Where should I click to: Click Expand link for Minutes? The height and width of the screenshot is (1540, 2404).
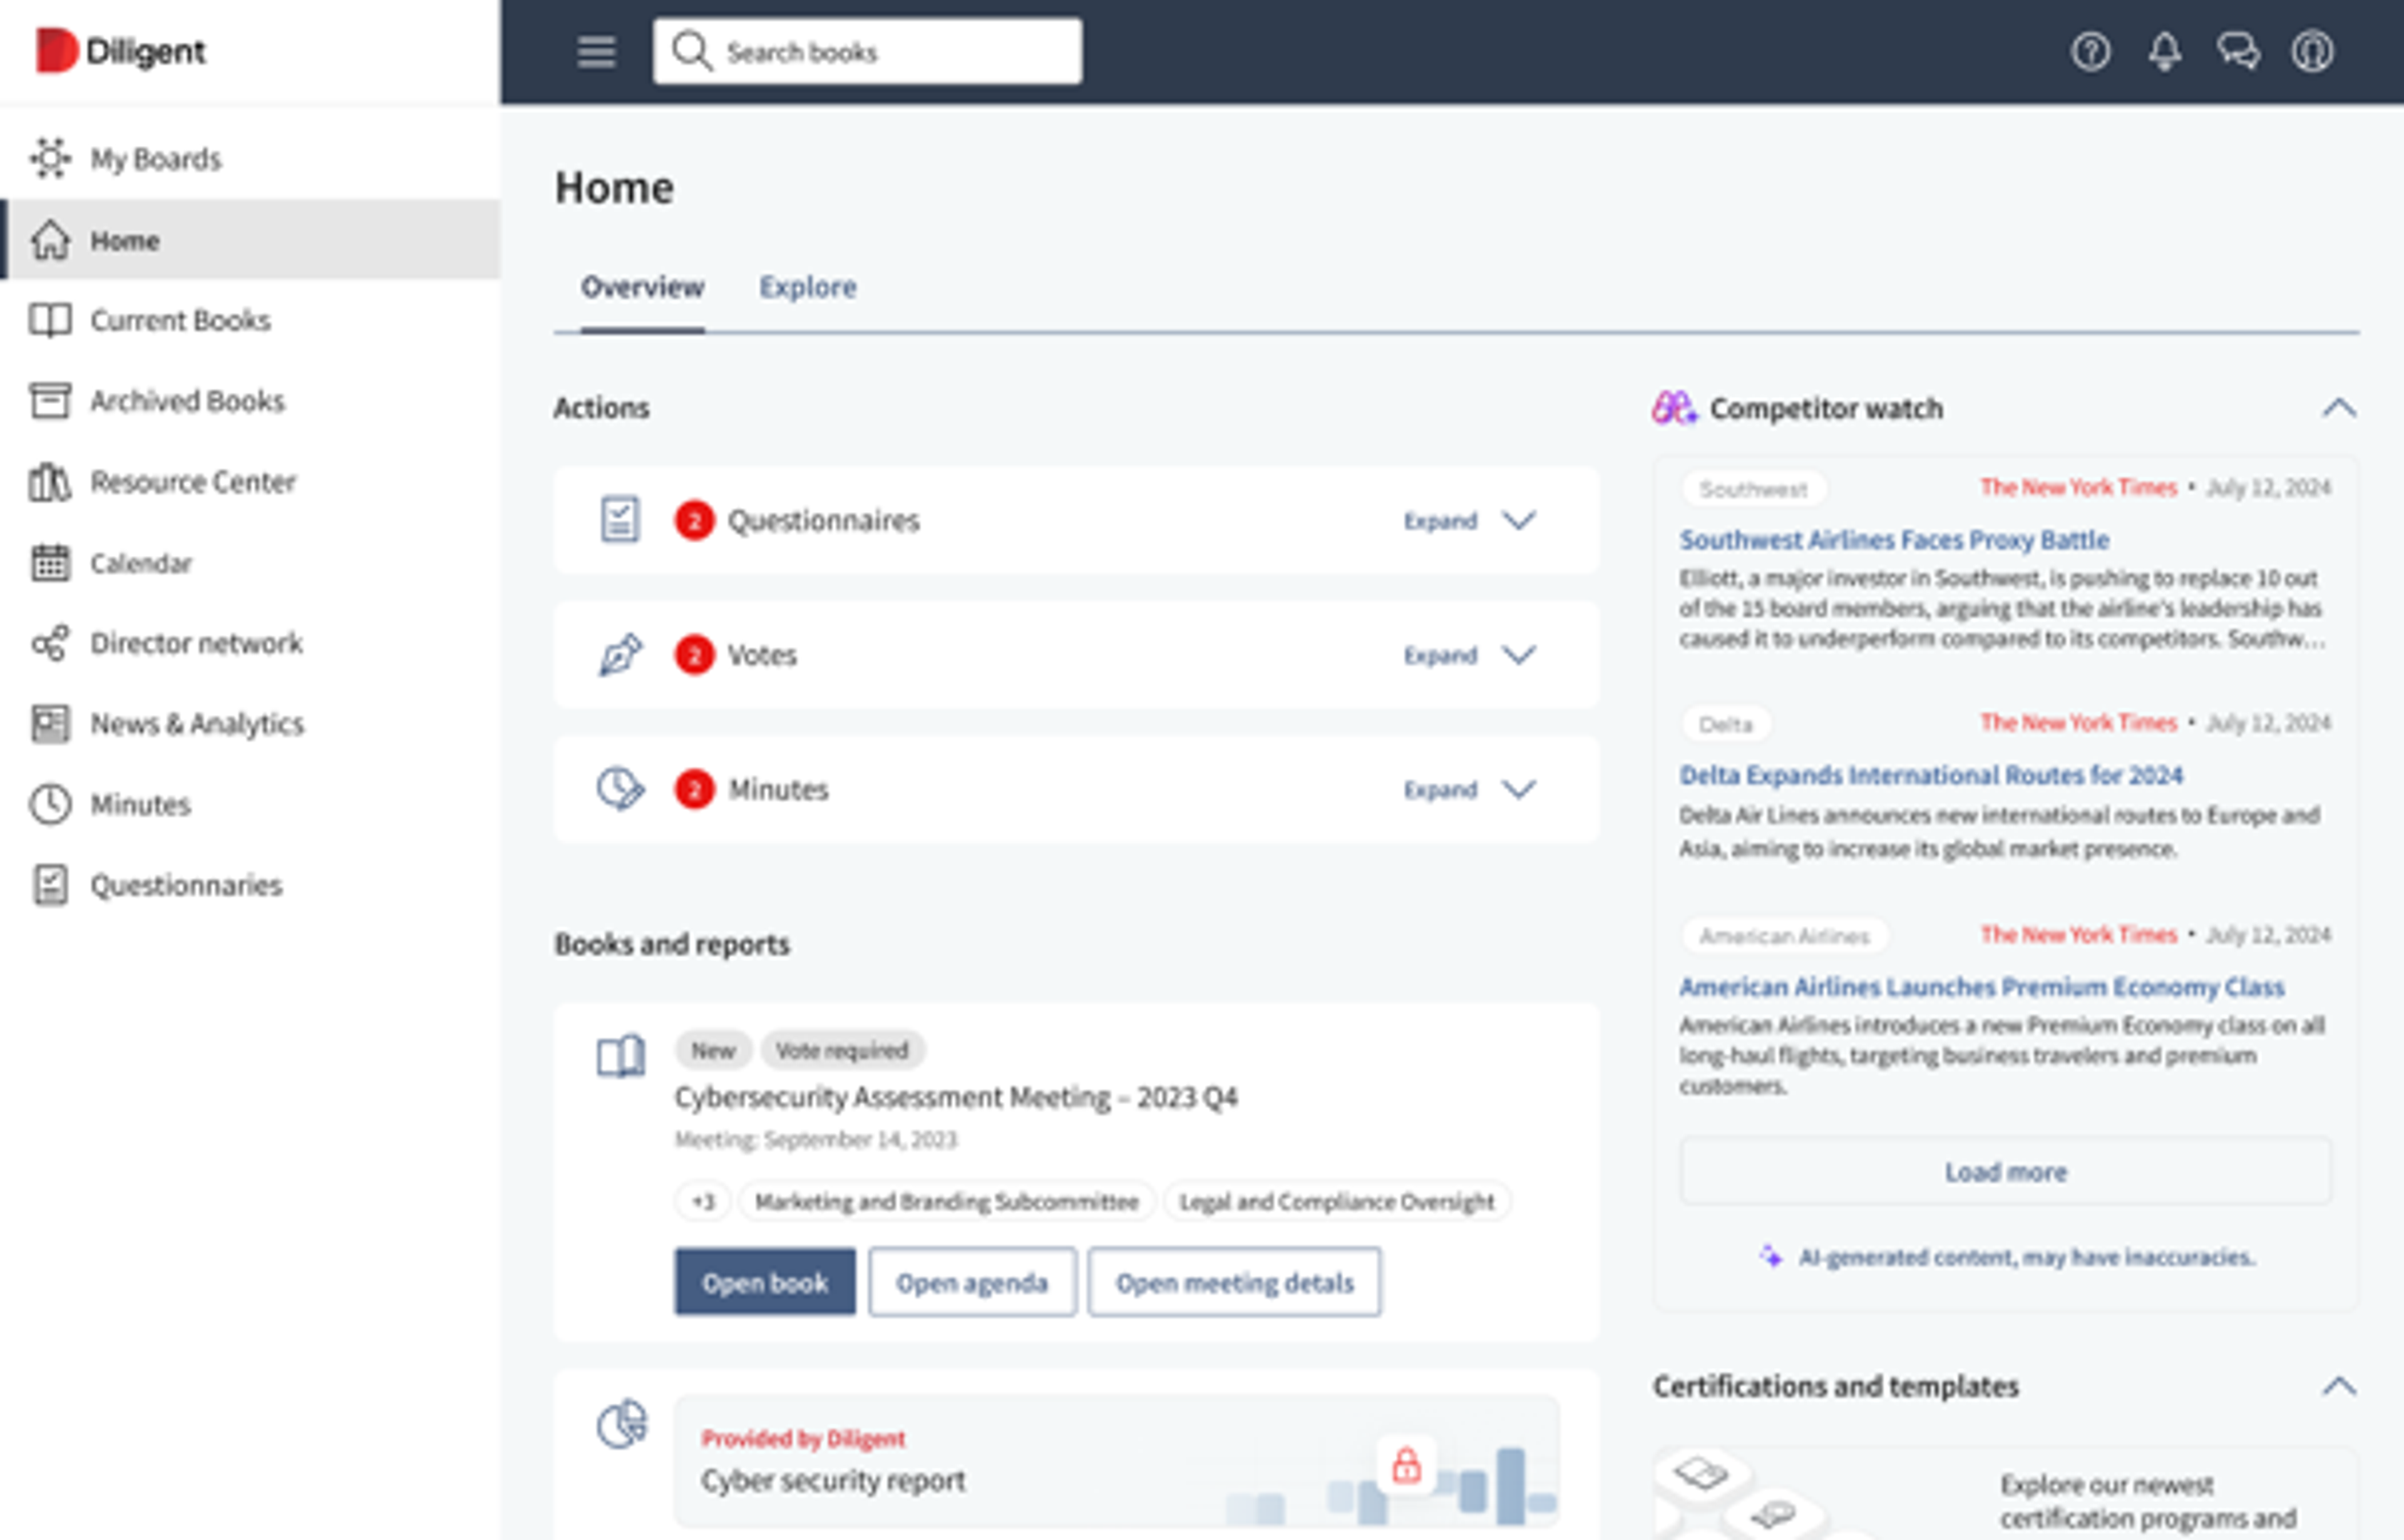click(x=1440, y=789)
